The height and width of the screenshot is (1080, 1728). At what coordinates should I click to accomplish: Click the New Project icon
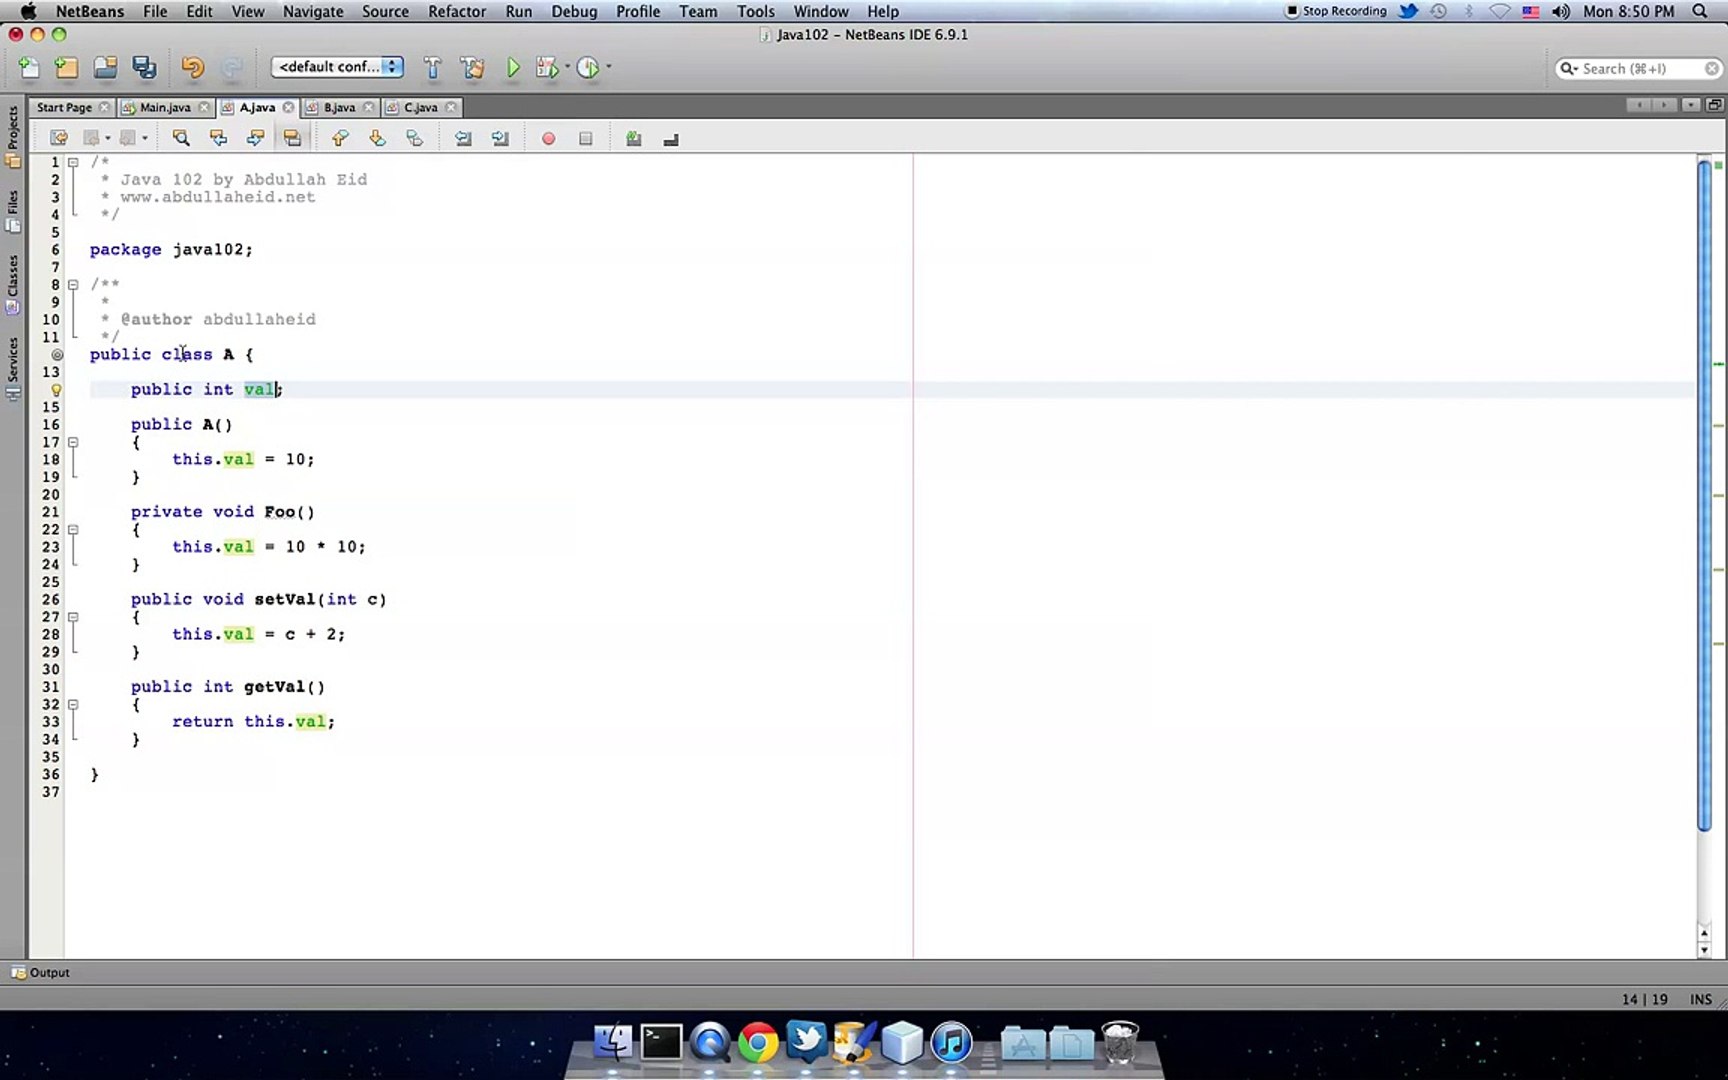click(x=66, y=68)
